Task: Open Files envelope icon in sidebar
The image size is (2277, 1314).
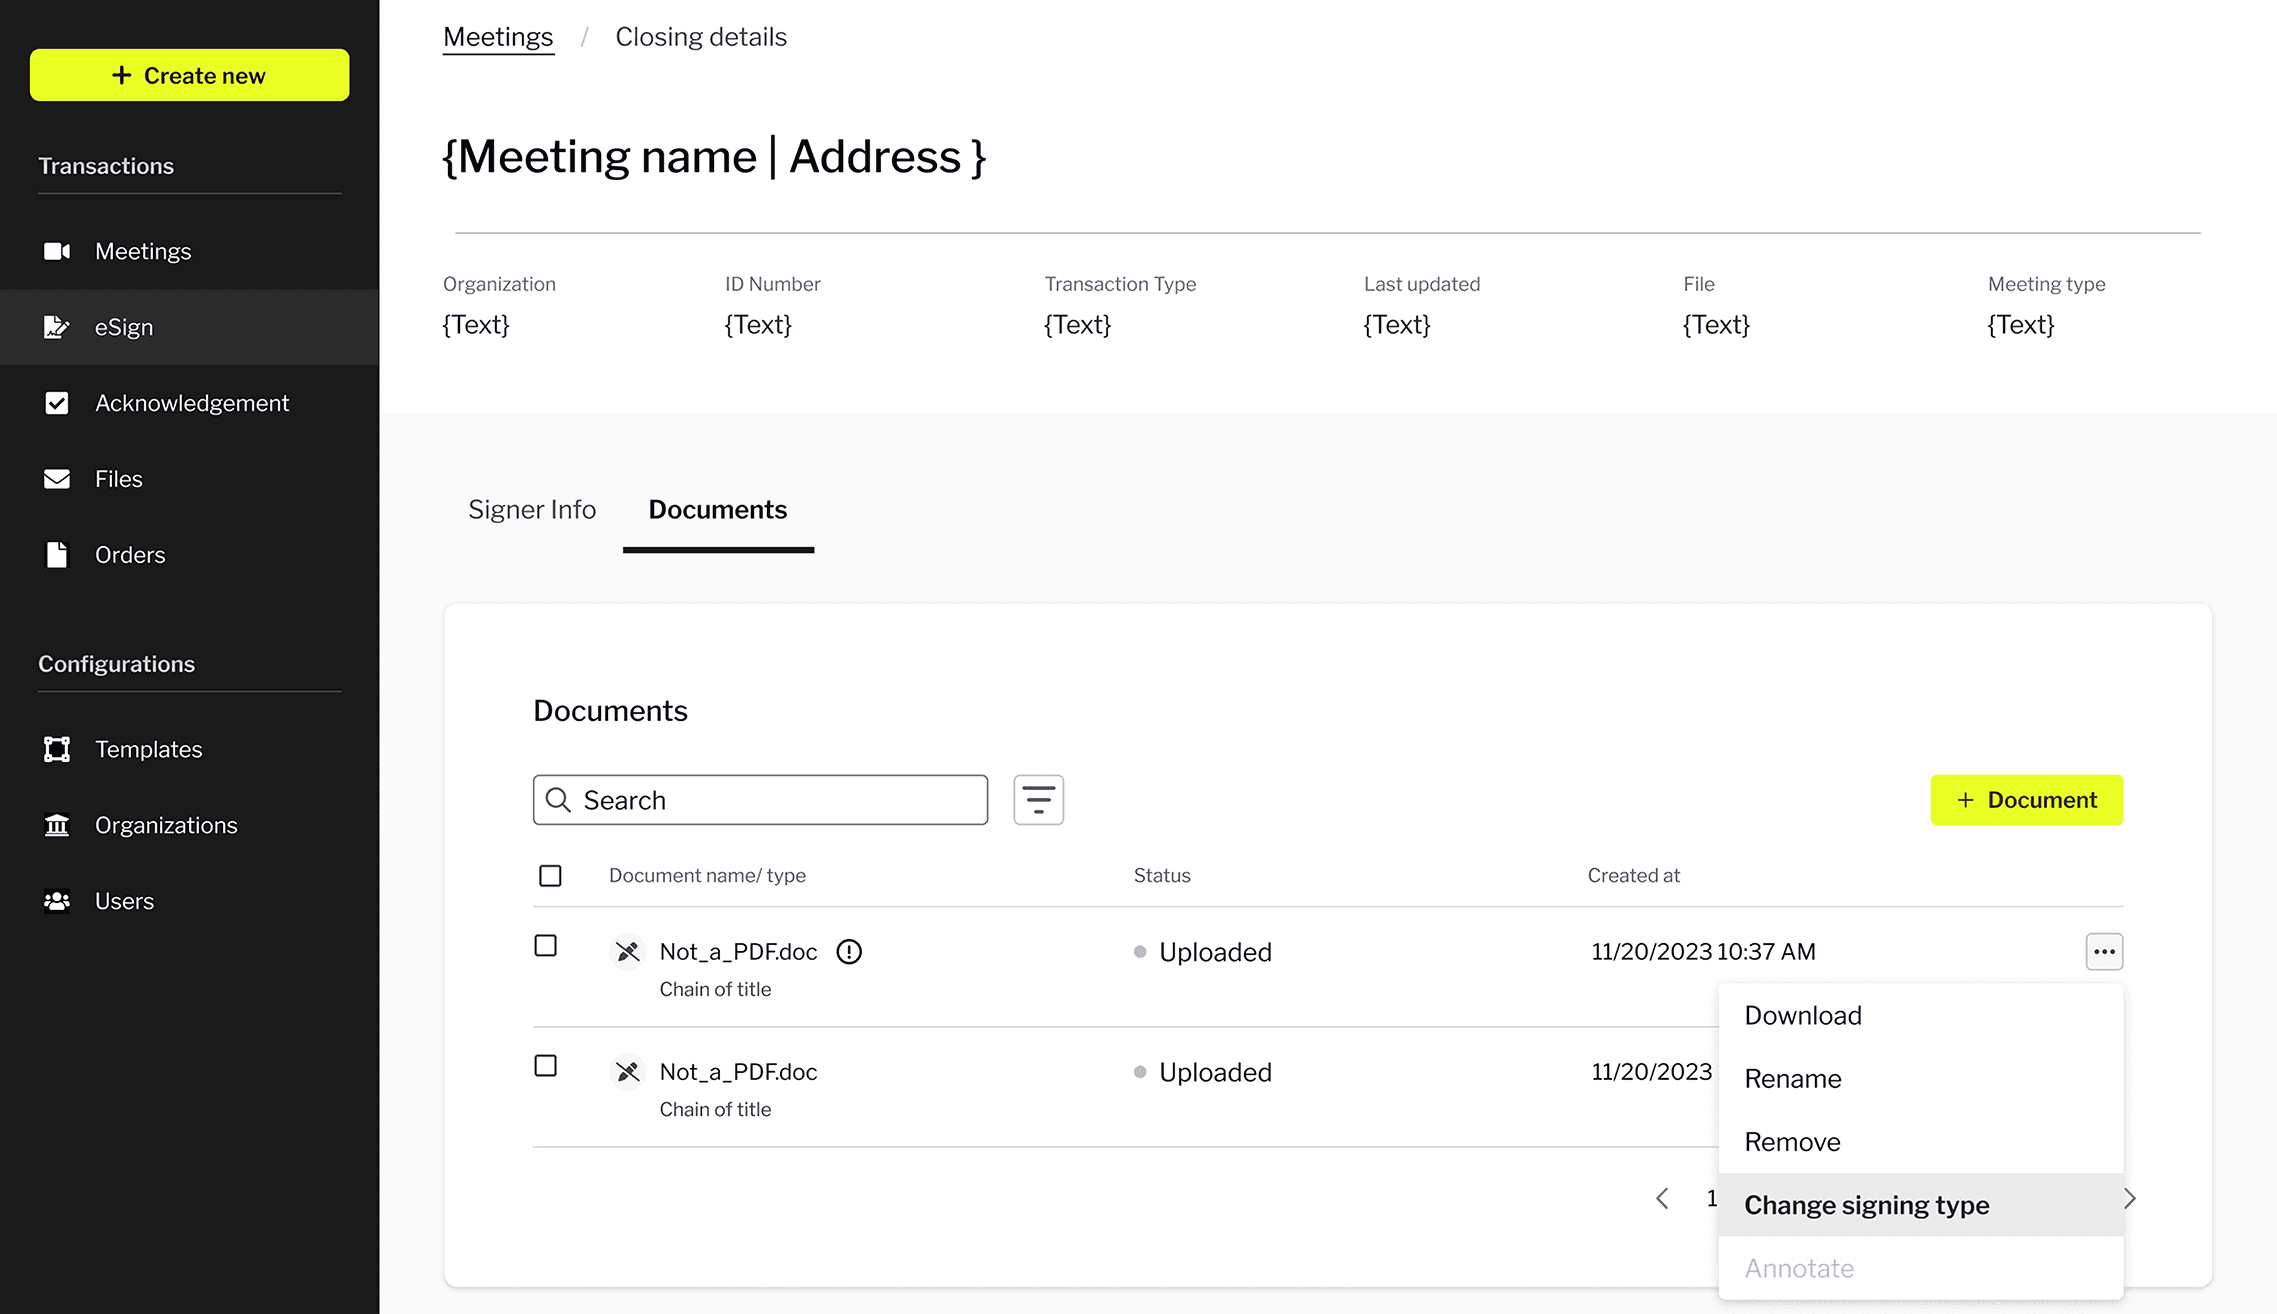Action: click(57, 479)
